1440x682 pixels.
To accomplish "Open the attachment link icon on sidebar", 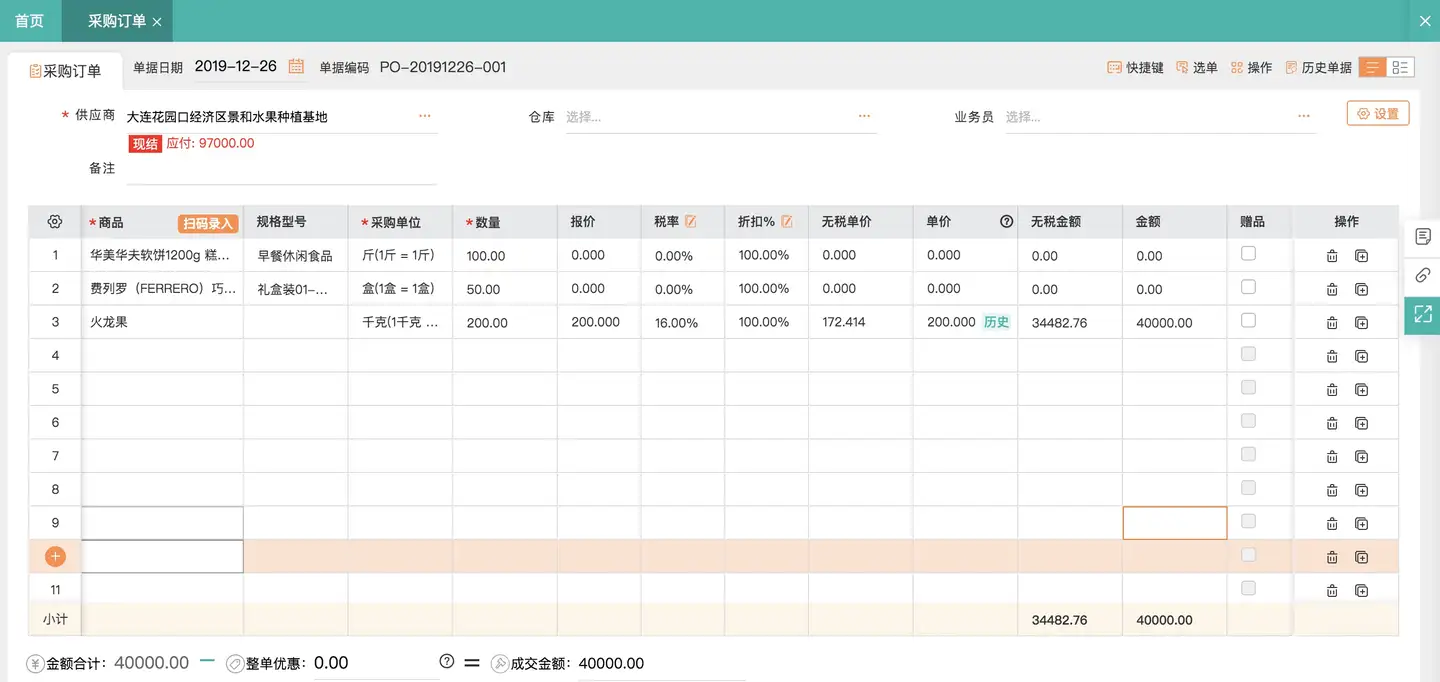I will (x=1423, y=275).
